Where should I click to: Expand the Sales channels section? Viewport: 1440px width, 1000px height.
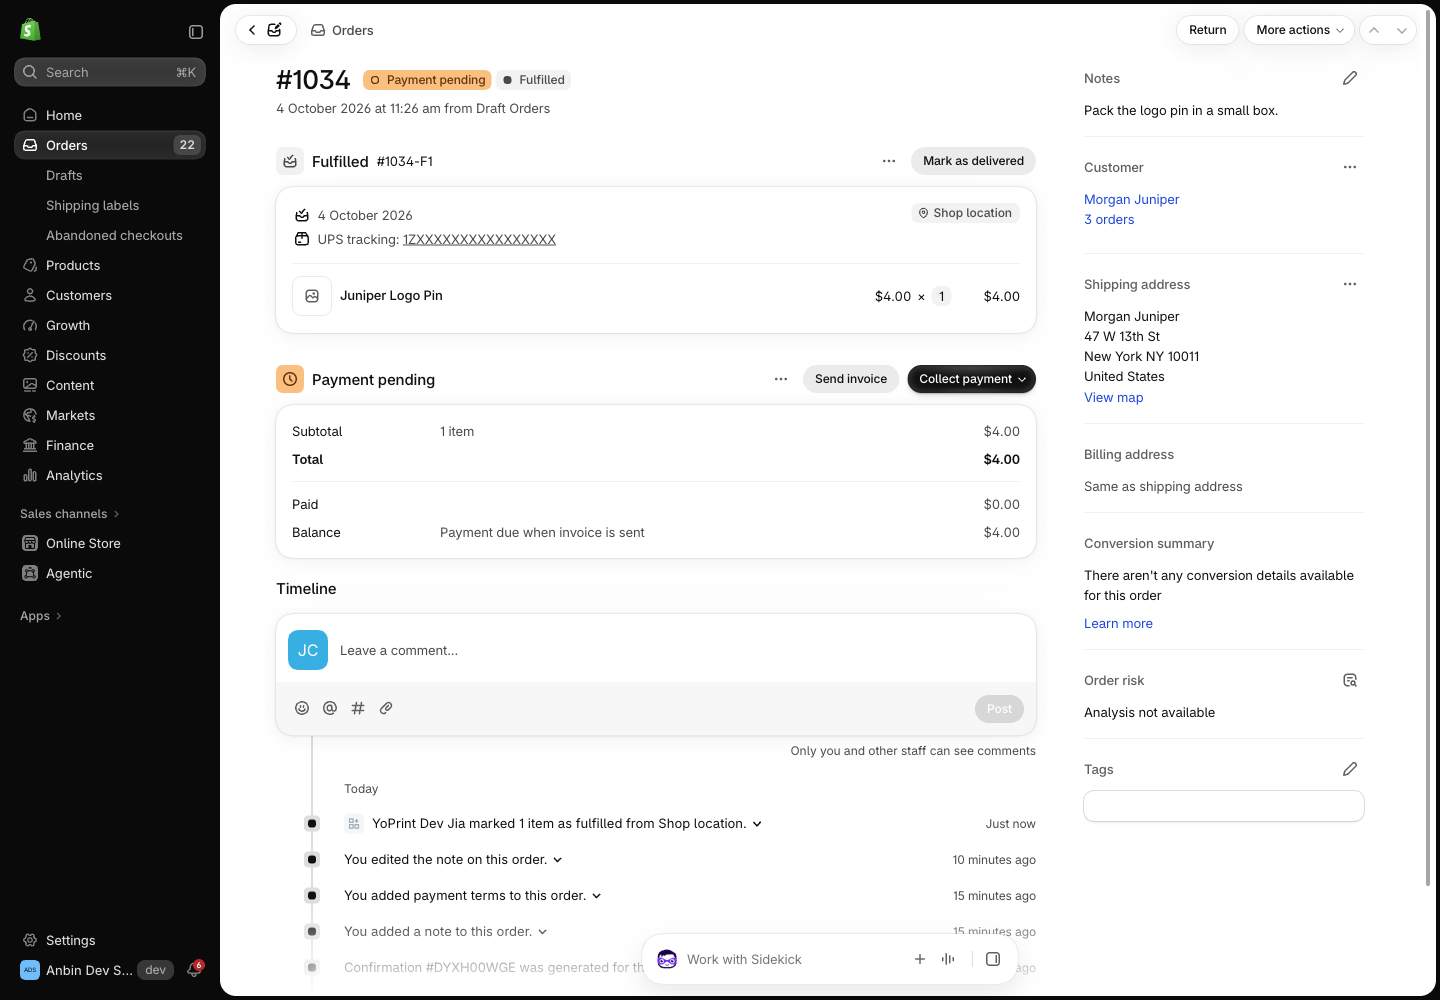[69, 514]
